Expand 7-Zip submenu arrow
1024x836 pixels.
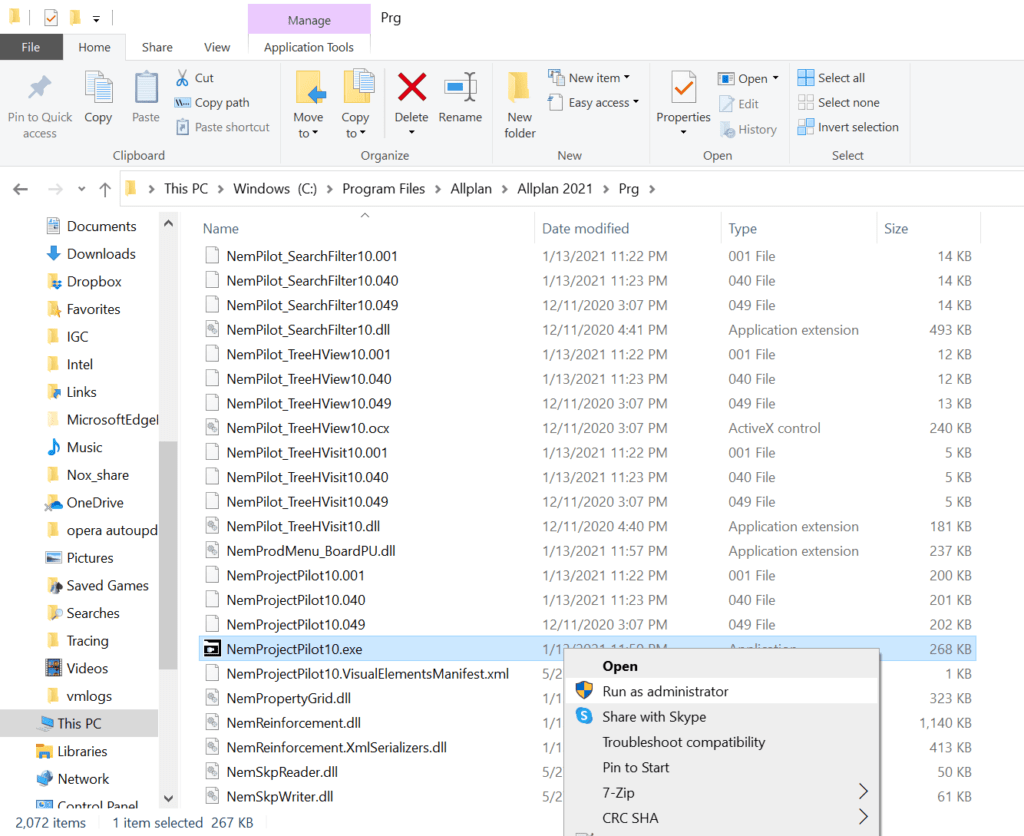(863, 792)
